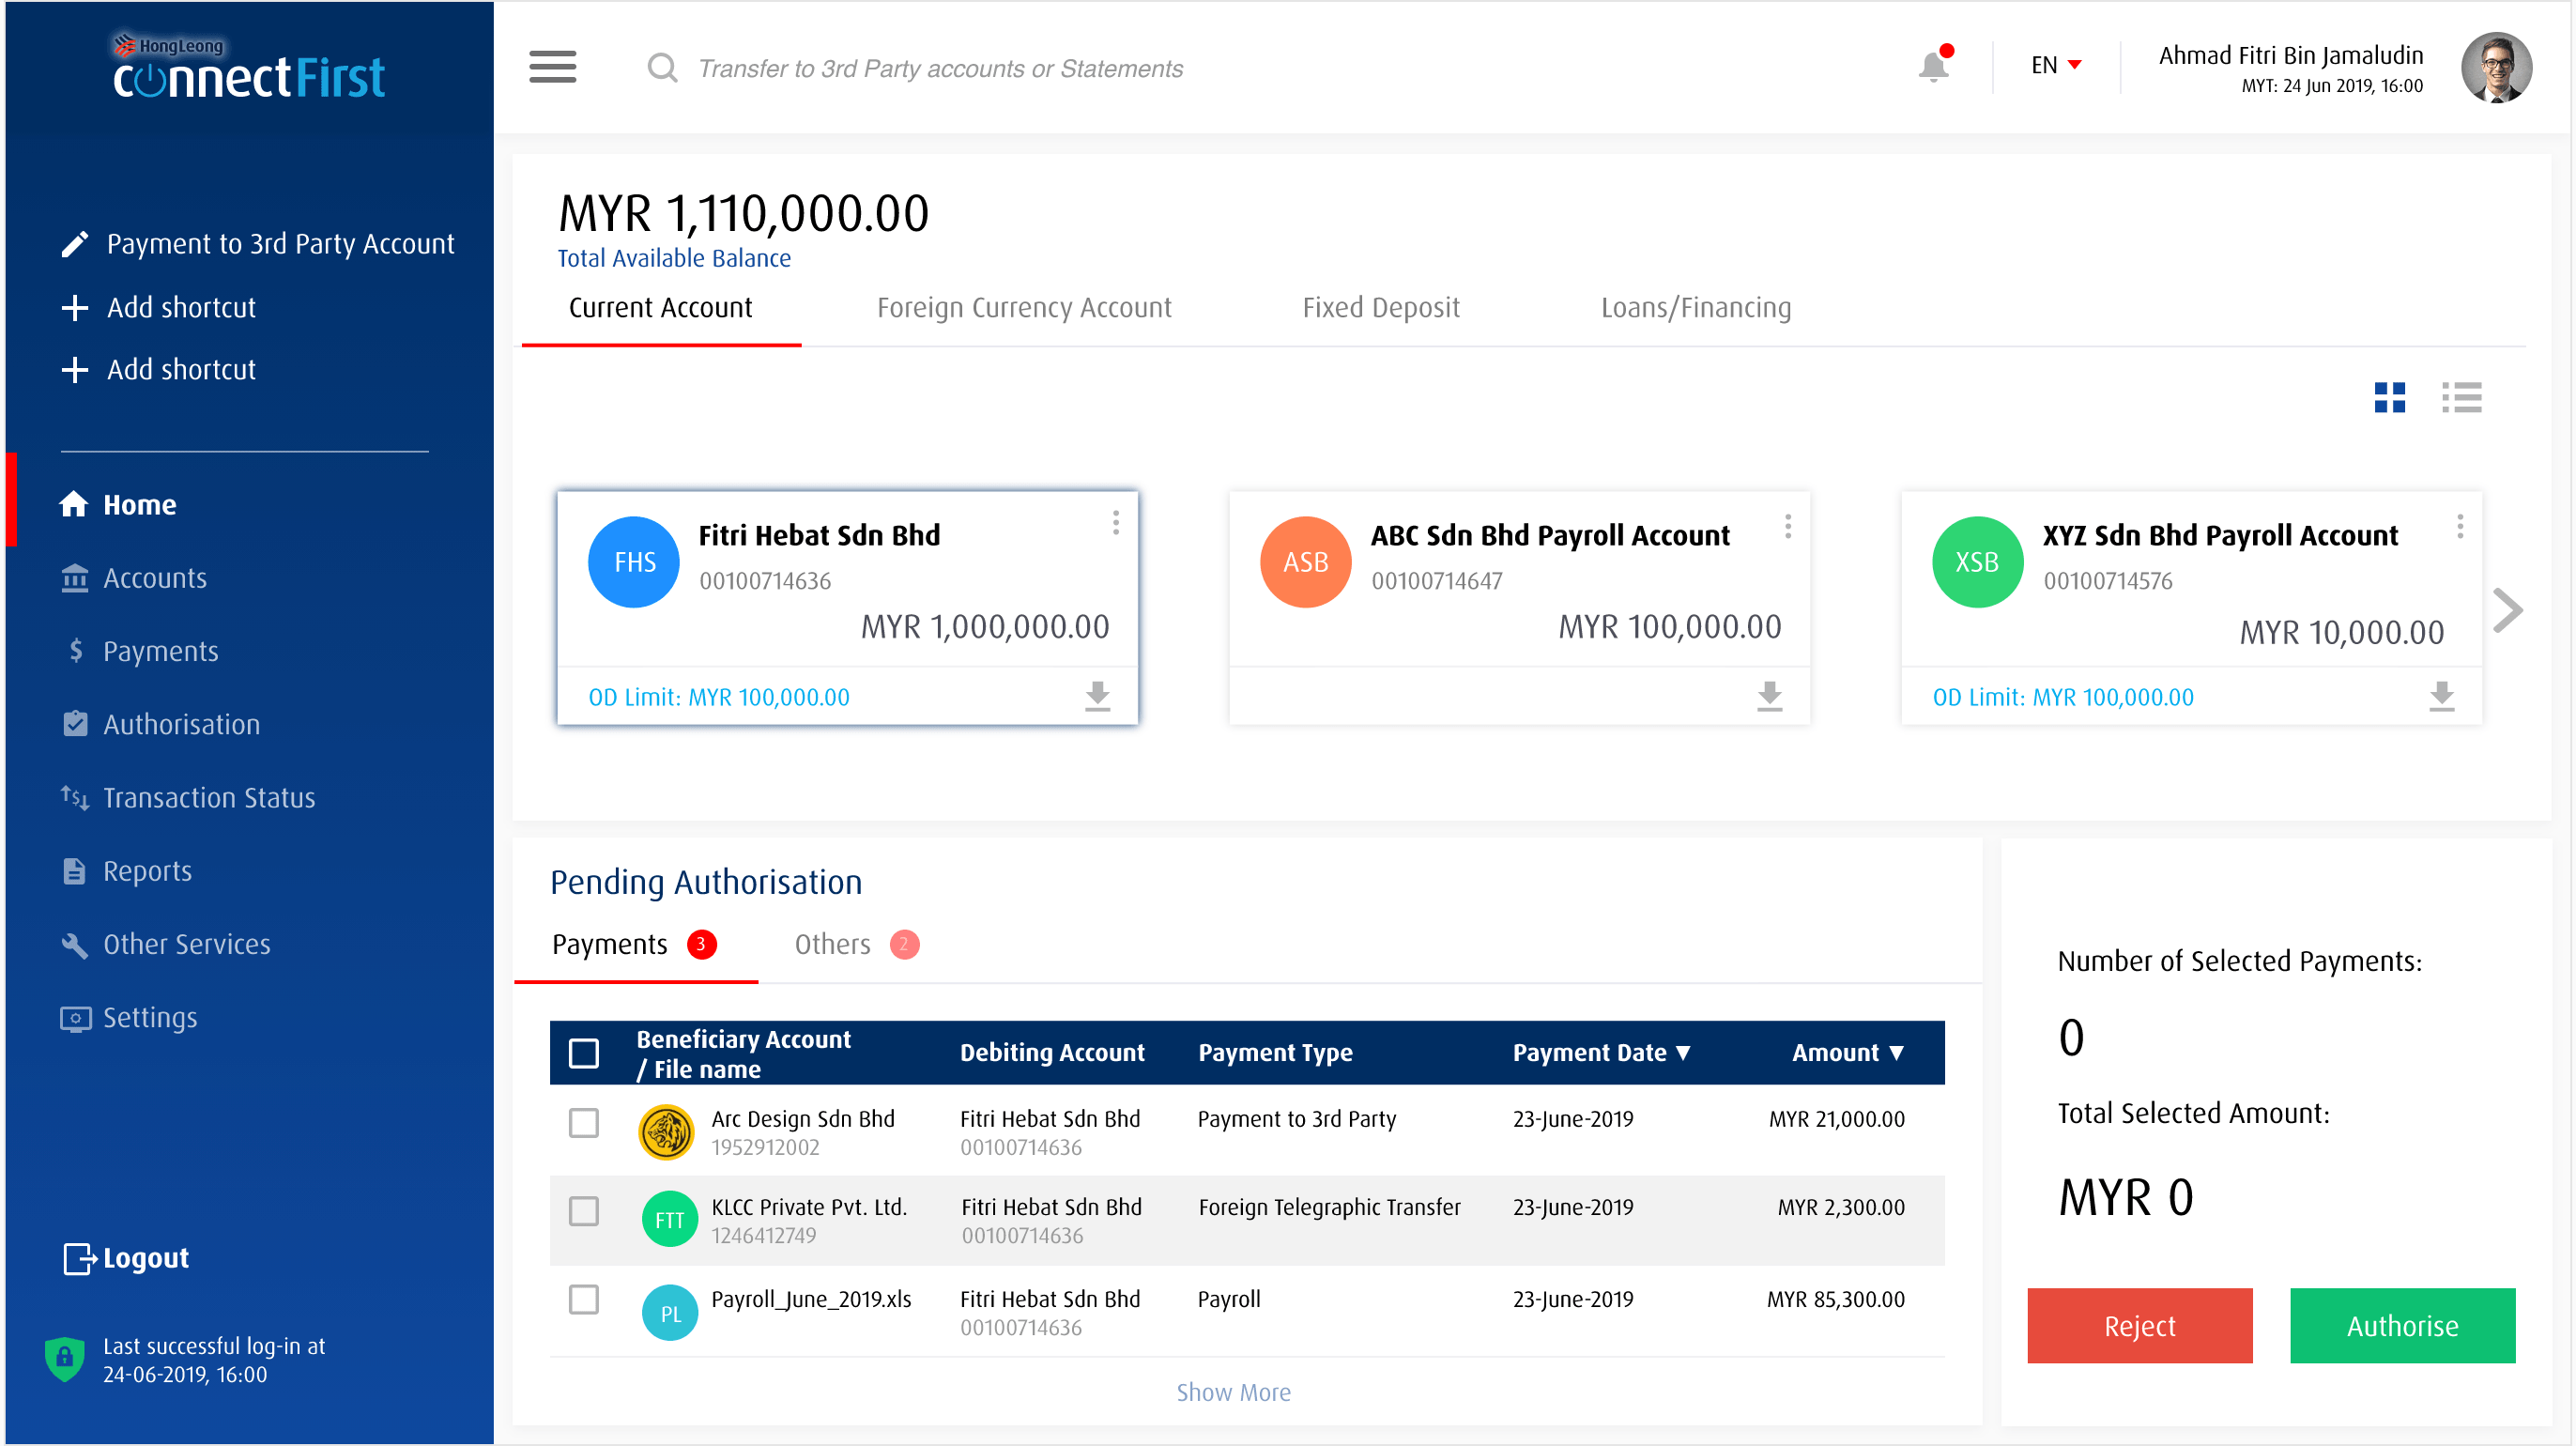Screen dimensions: 2576x1446
Task: Switch to Foreign Currency Account tab
Action: point(1023,308)
